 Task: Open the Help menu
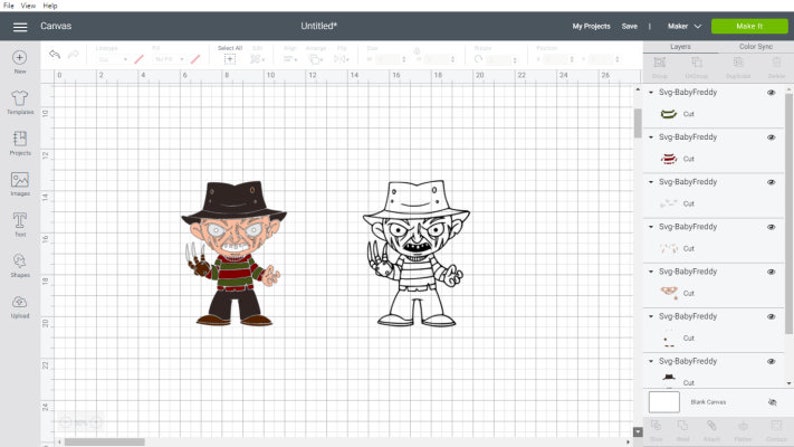click(50, 6)
